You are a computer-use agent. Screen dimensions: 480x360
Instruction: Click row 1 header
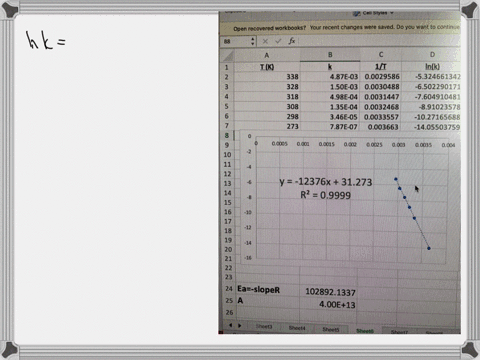(x=227, y=67)
